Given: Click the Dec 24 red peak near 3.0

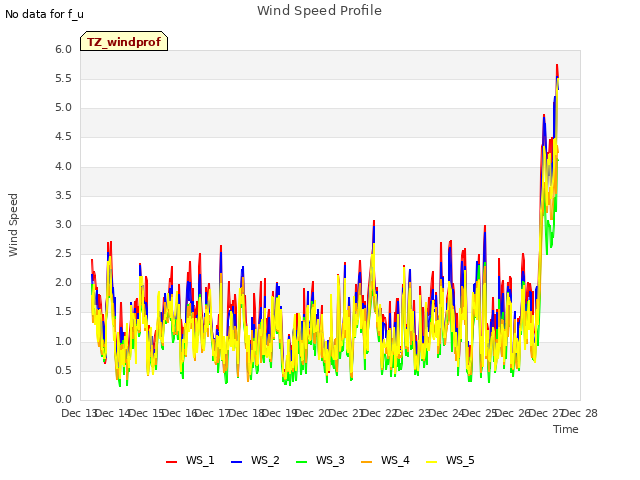Looking at the screenshot, I should click(x=485, y=227).
